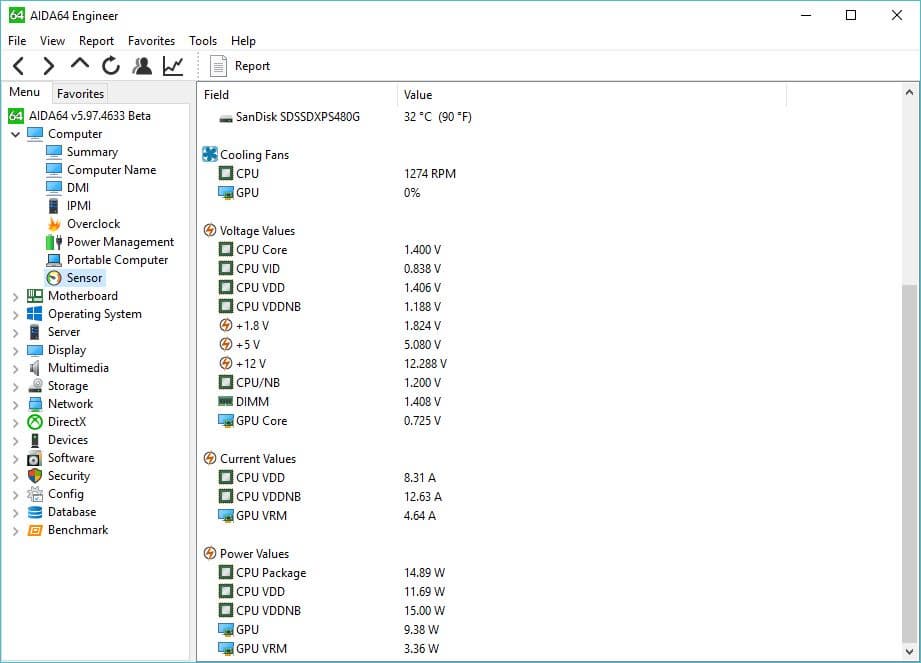The width and height of the screenshot is (921, 663).
Task: Select the Overclock flame item
Action: click(x=93, y=224)
